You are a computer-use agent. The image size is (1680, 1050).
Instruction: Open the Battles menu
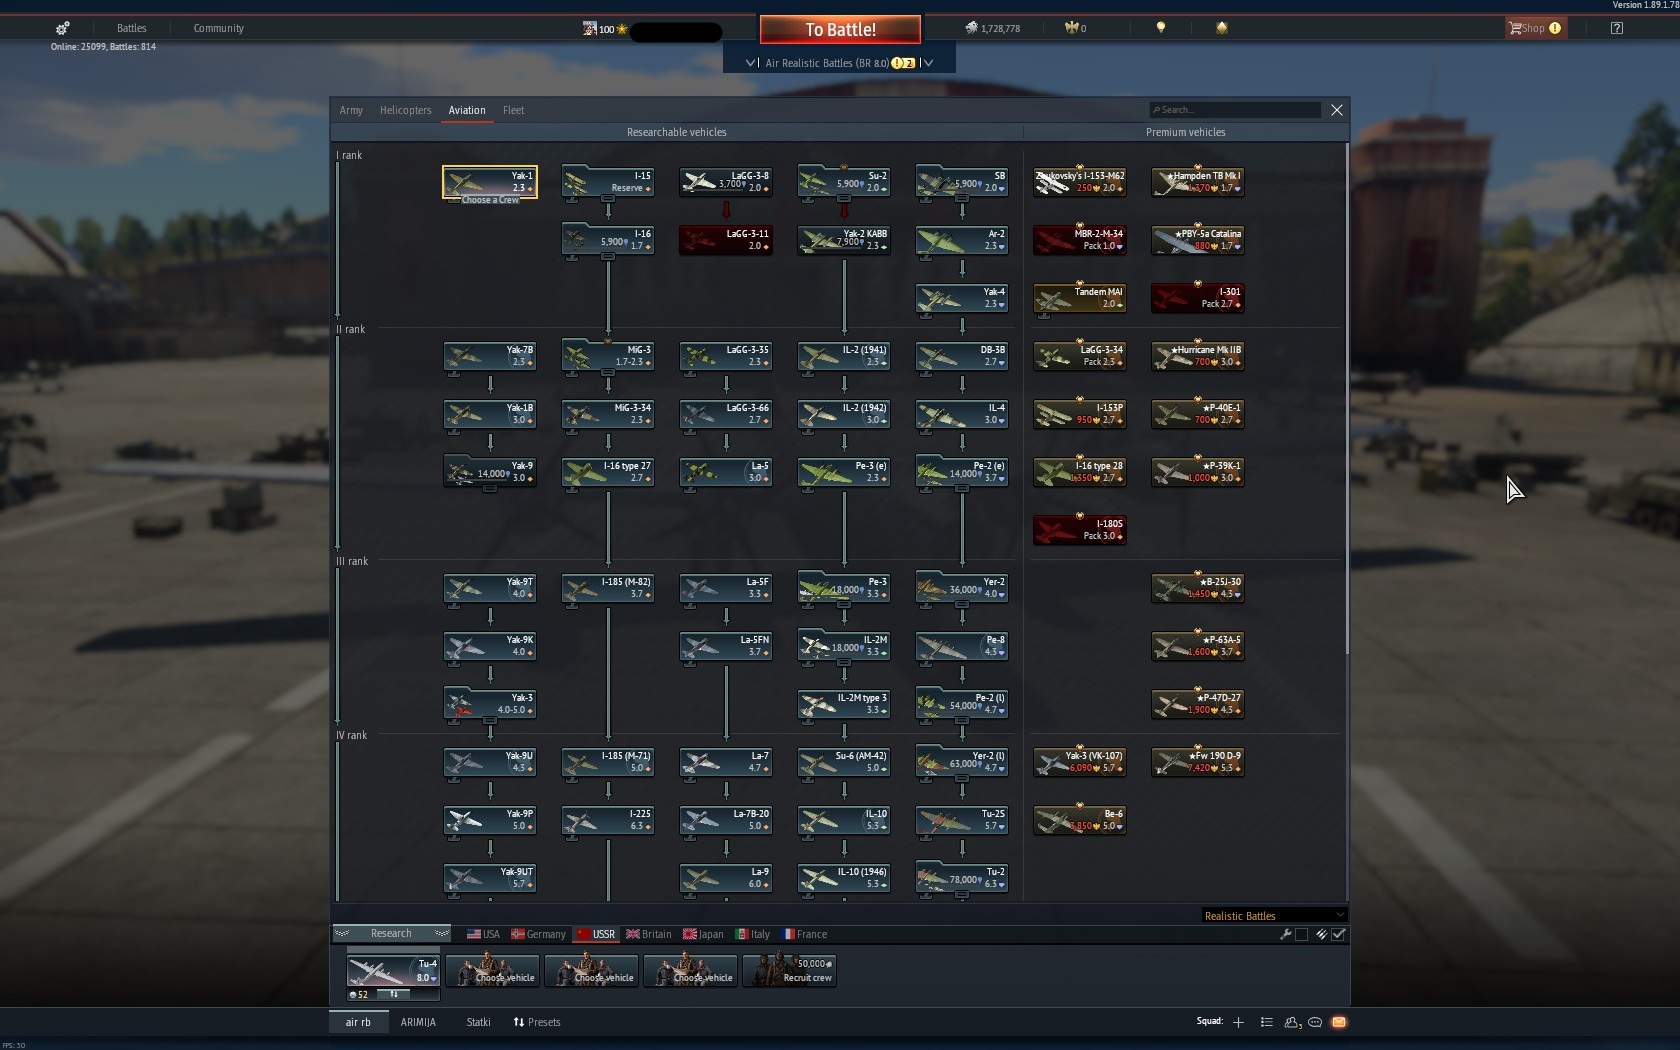tap(131, 28)
